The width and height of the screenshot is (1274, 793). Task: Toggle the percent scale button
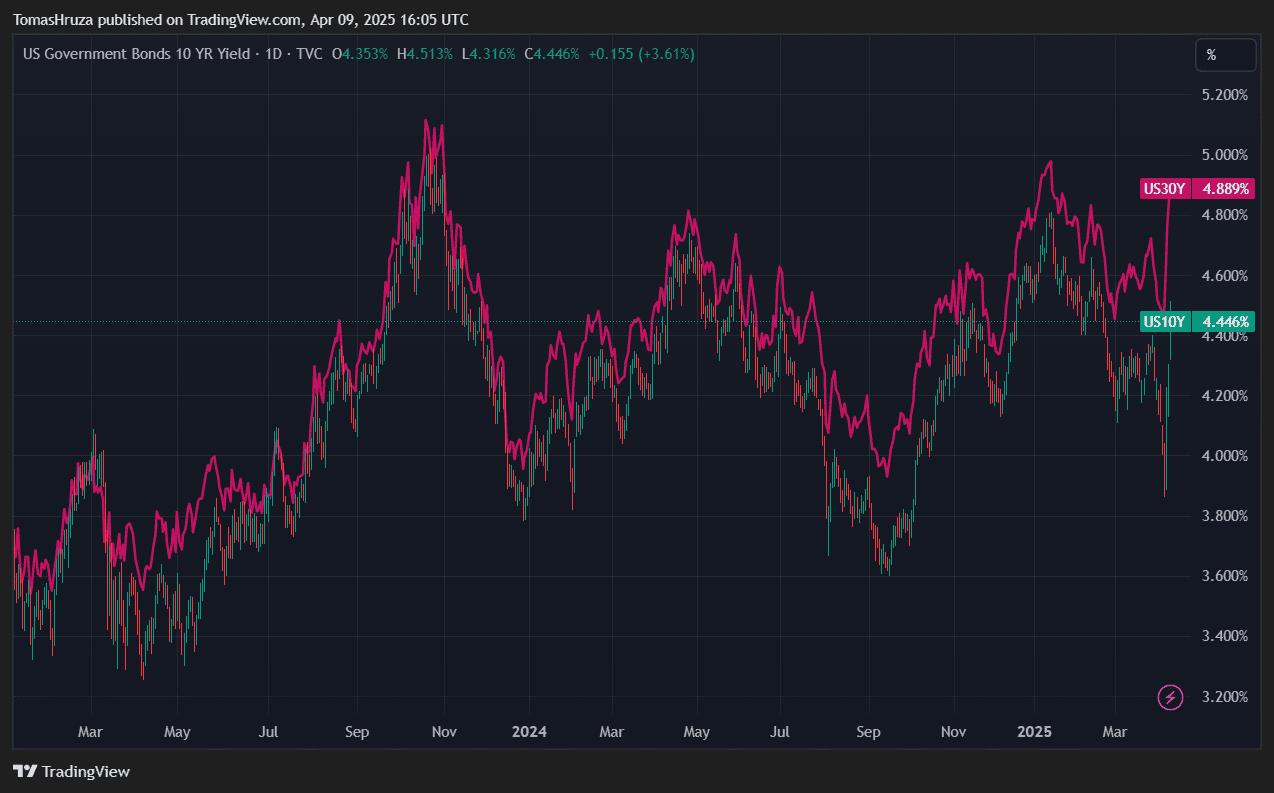pos(1225,56)
